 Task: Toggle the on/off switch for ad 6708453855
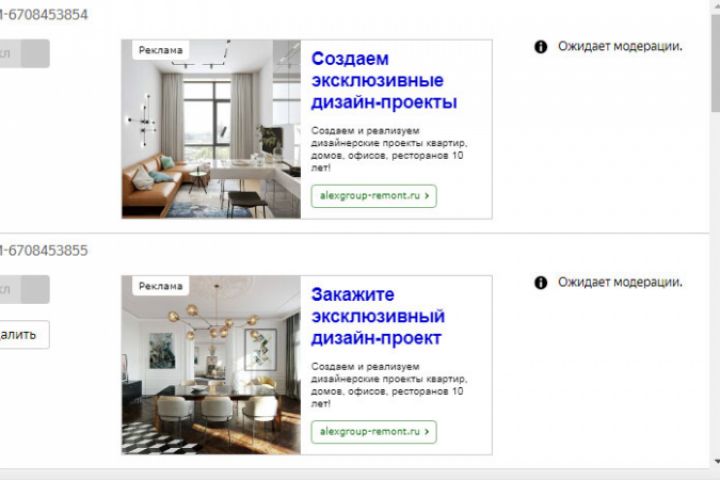24,289
